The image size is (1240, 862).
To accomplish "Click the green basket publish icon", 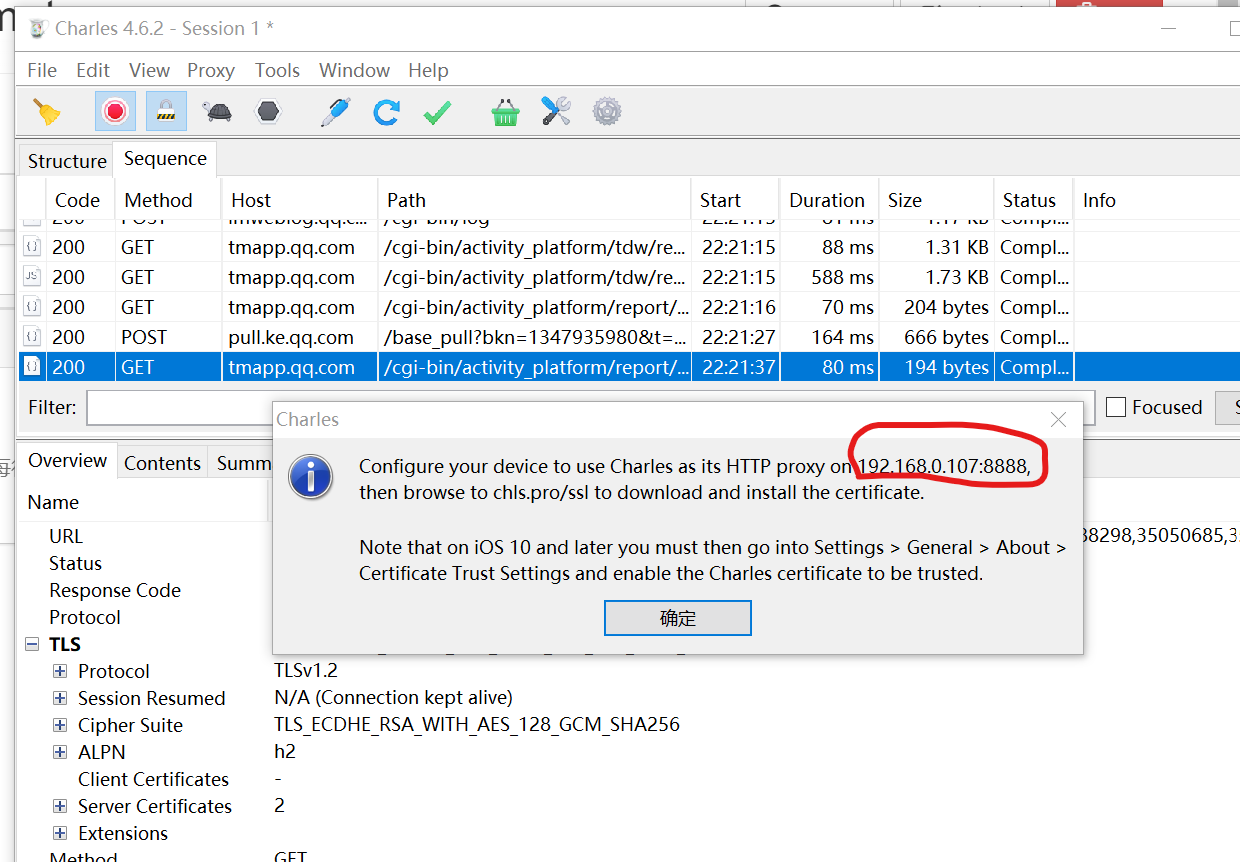I will (x=505, y=112).
